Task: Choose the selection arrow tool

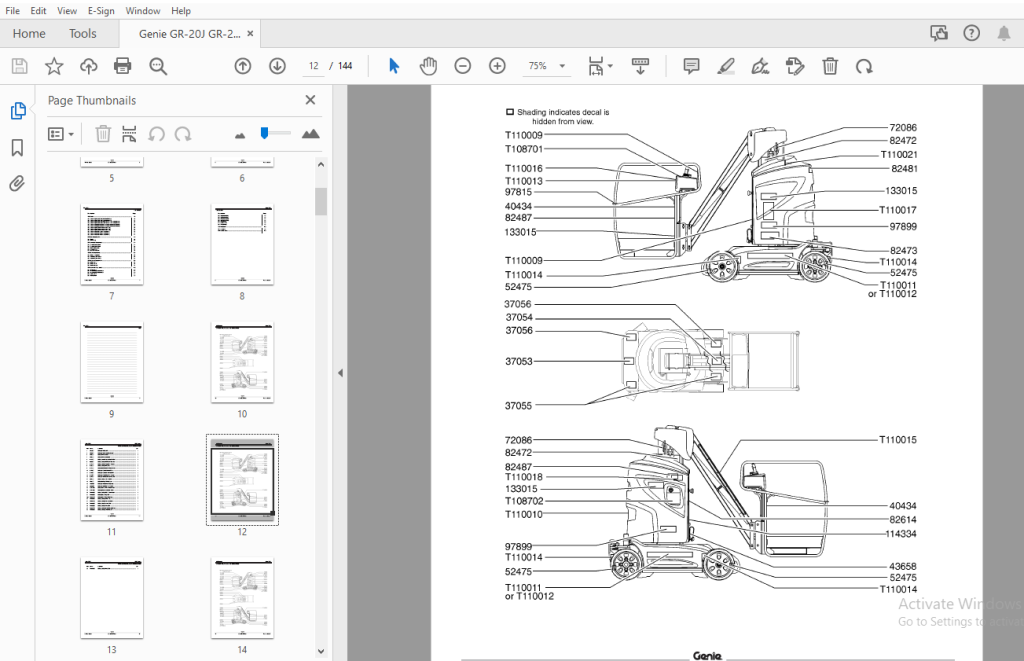Action: coord(394,66)
